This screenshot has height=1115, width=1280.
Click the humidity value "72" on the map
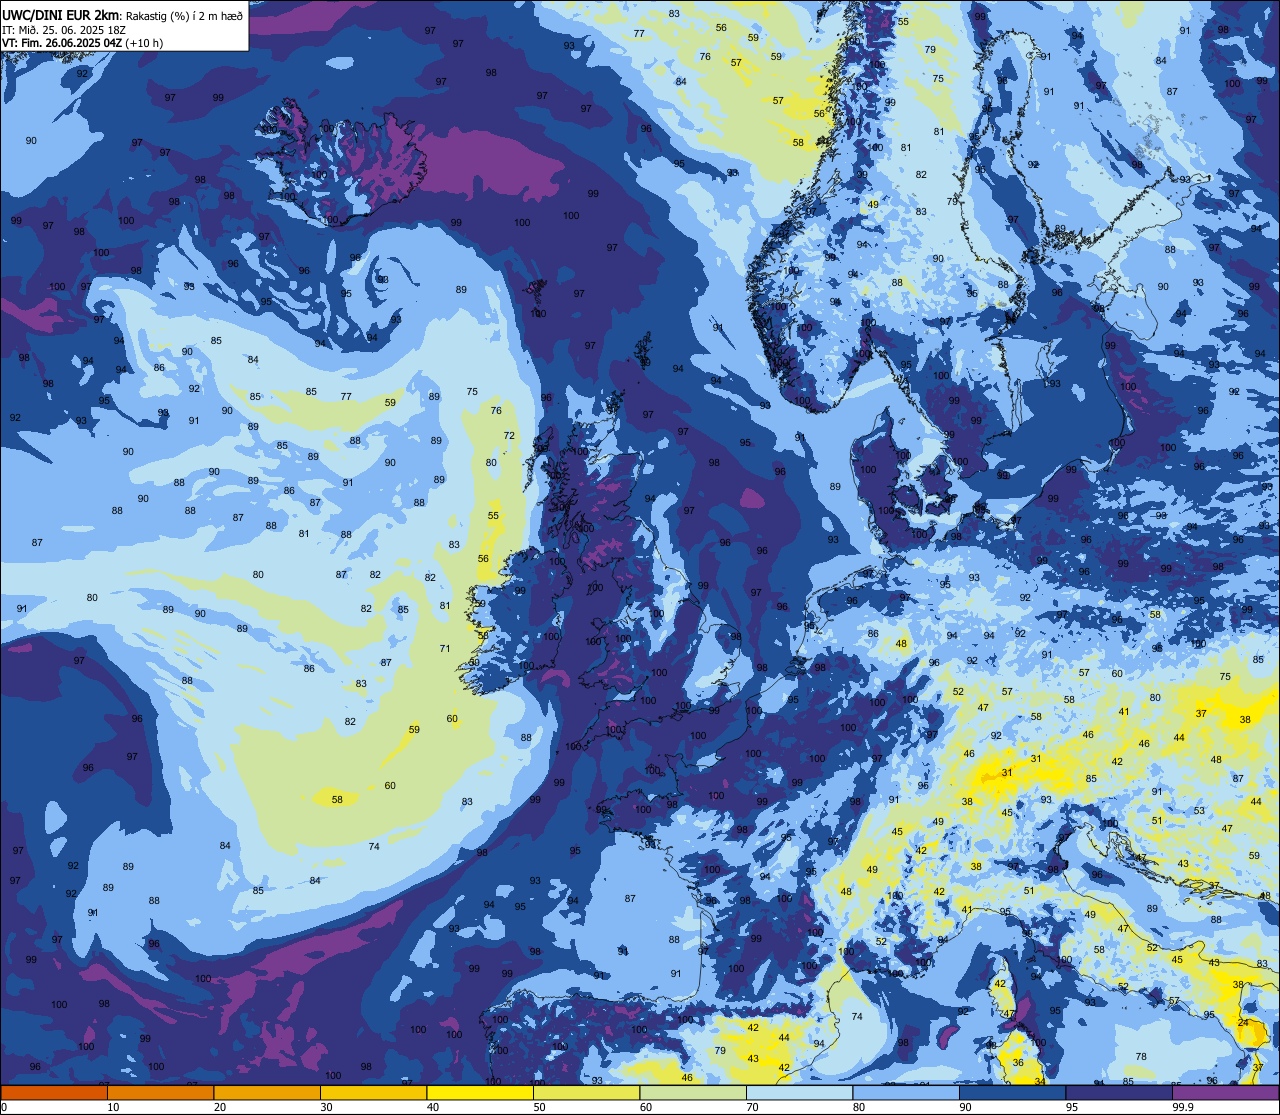[509, 436]
